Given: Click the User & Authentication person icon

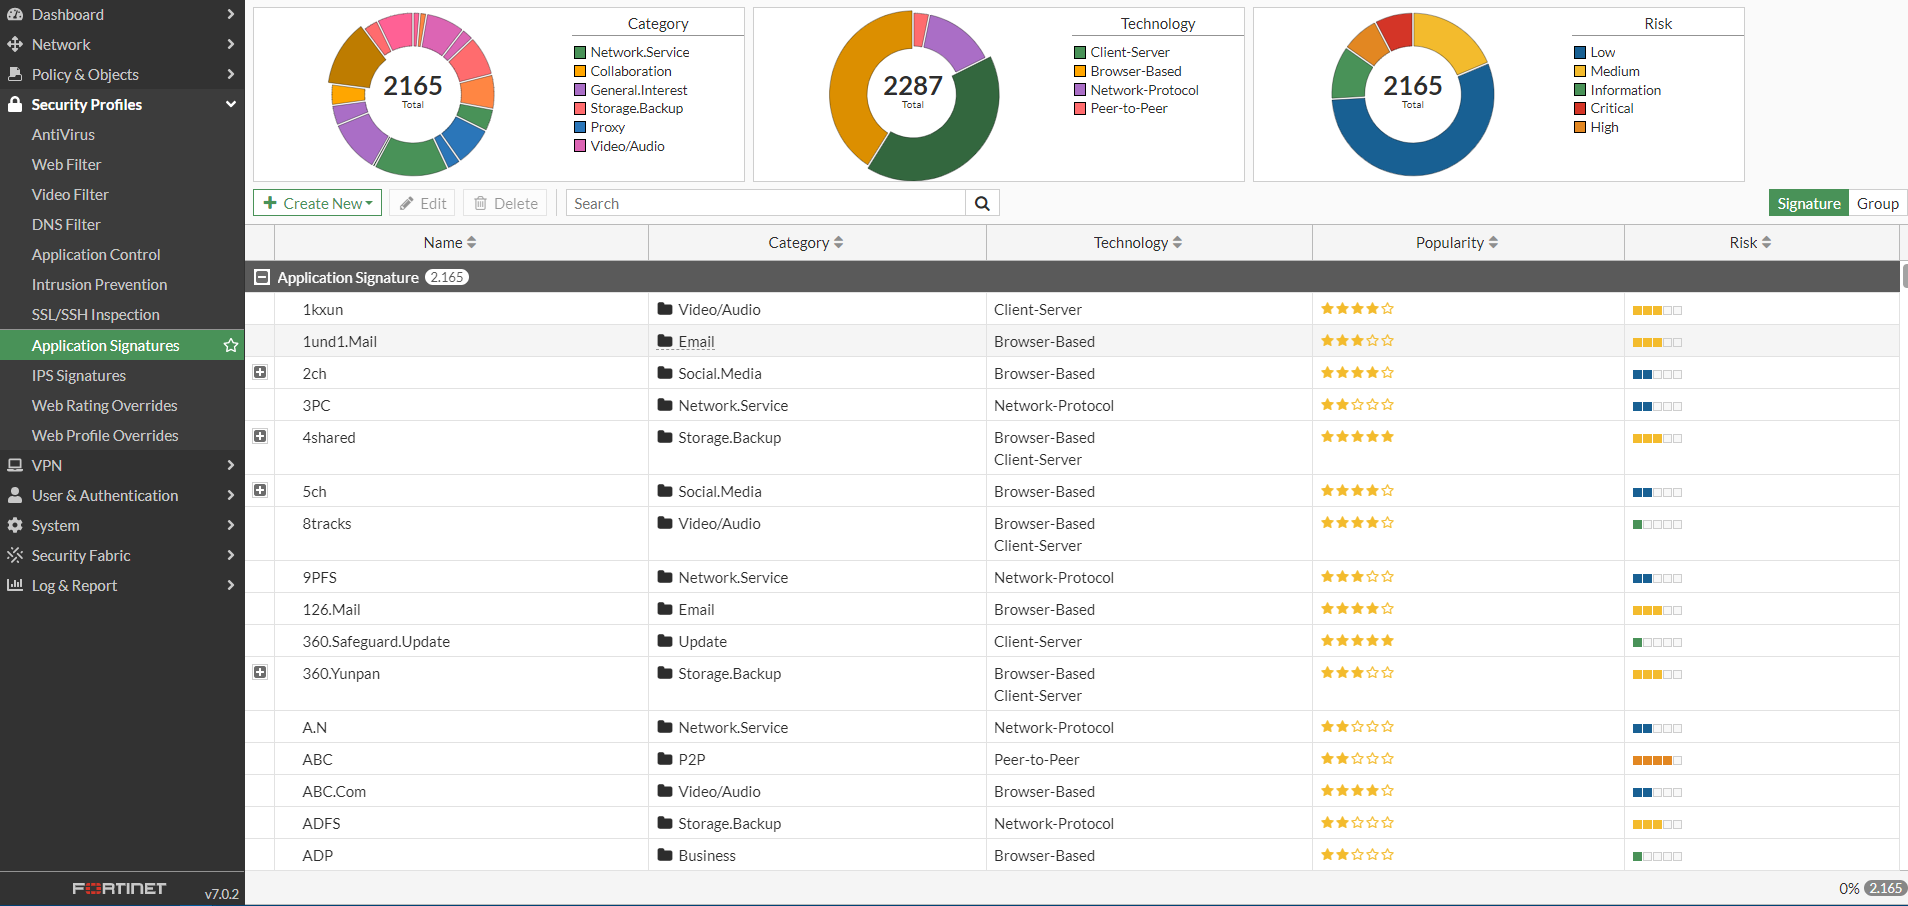Looking at the screenshot, I should 15,496.
